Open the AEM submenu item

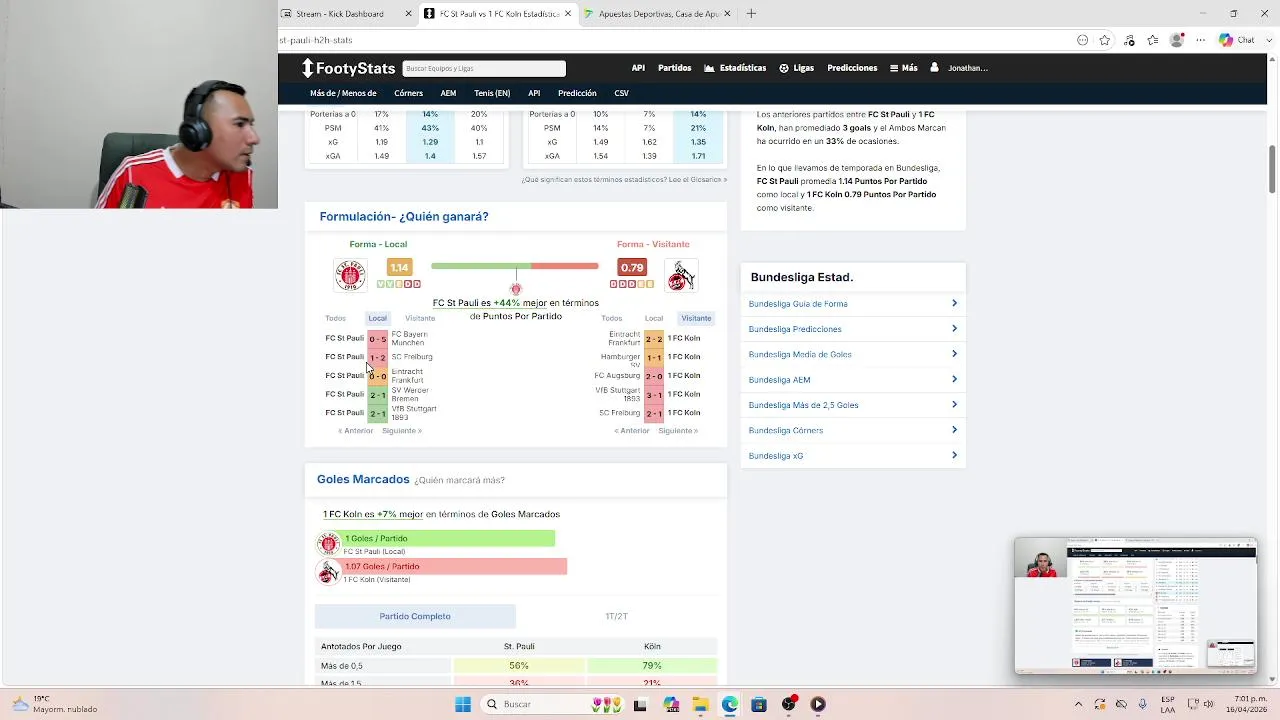(448, 93)
